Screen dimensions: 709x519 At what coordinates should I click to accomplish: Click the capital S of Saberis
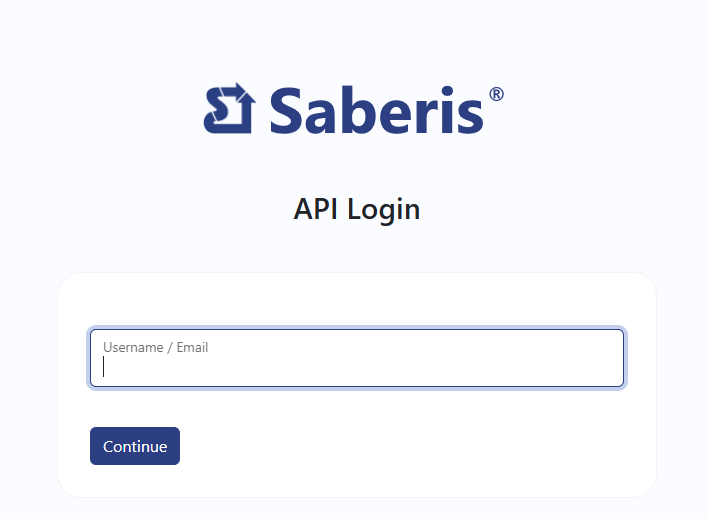pos(288,110)
